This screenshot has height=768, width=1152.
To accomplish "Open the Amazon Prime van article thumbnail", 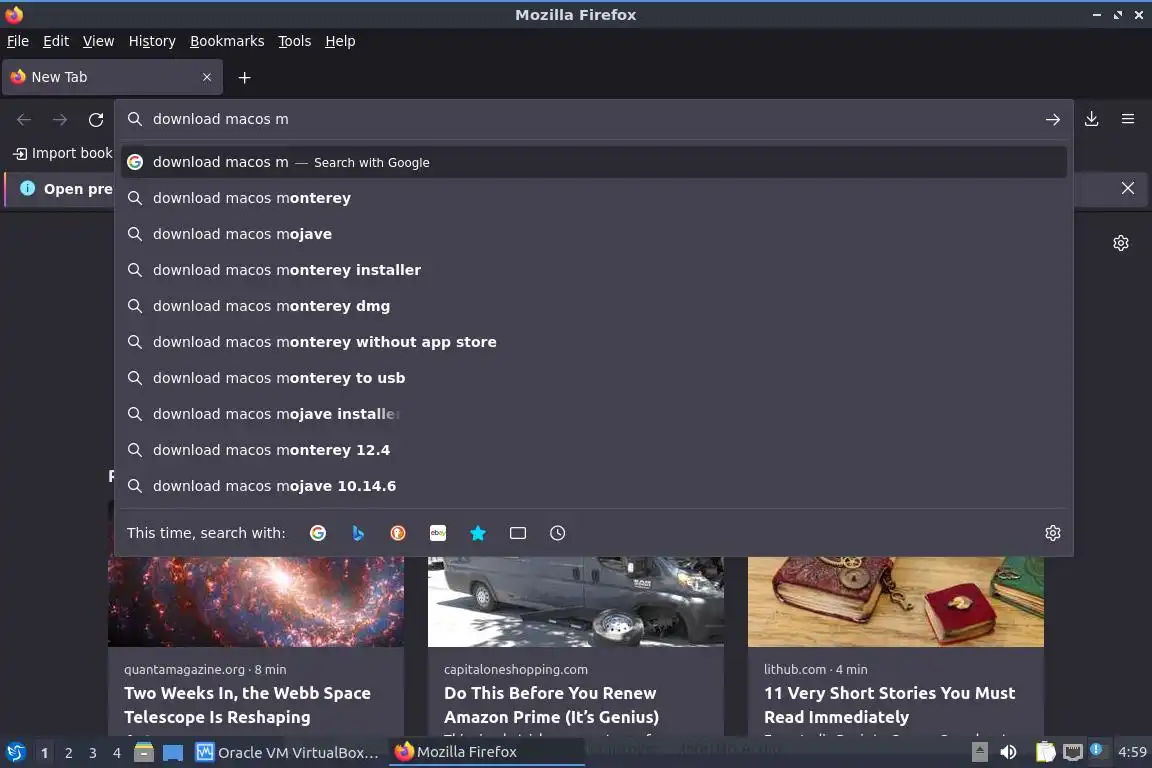I will pyautogui.click(x=576, y=601).
